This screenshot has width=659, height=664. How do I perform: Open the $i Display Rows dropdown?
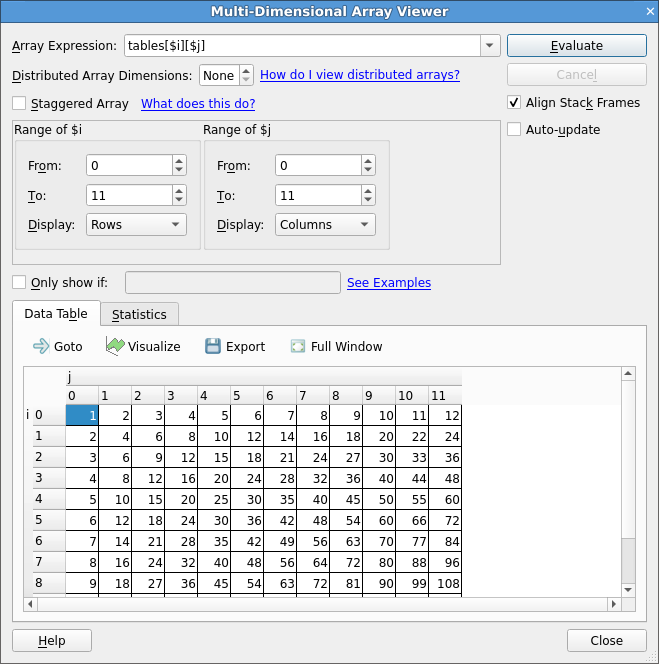(x=136, y=225)
